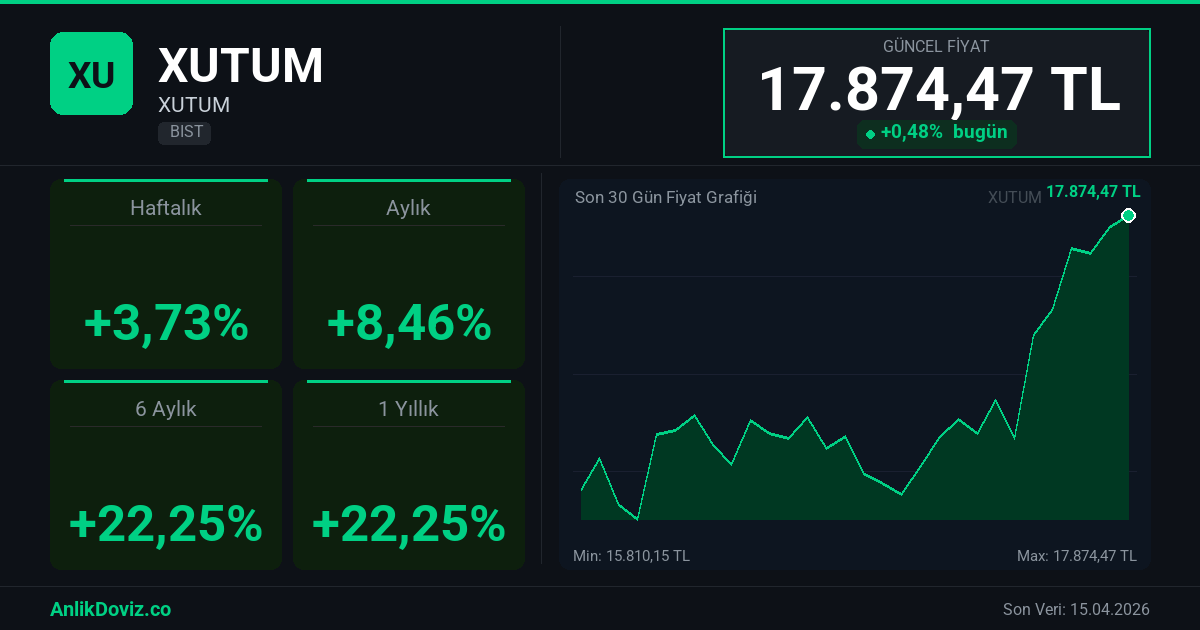Click the green XU logo icon
This screenshot has height=630, width=1200.
tap(91, 74)
